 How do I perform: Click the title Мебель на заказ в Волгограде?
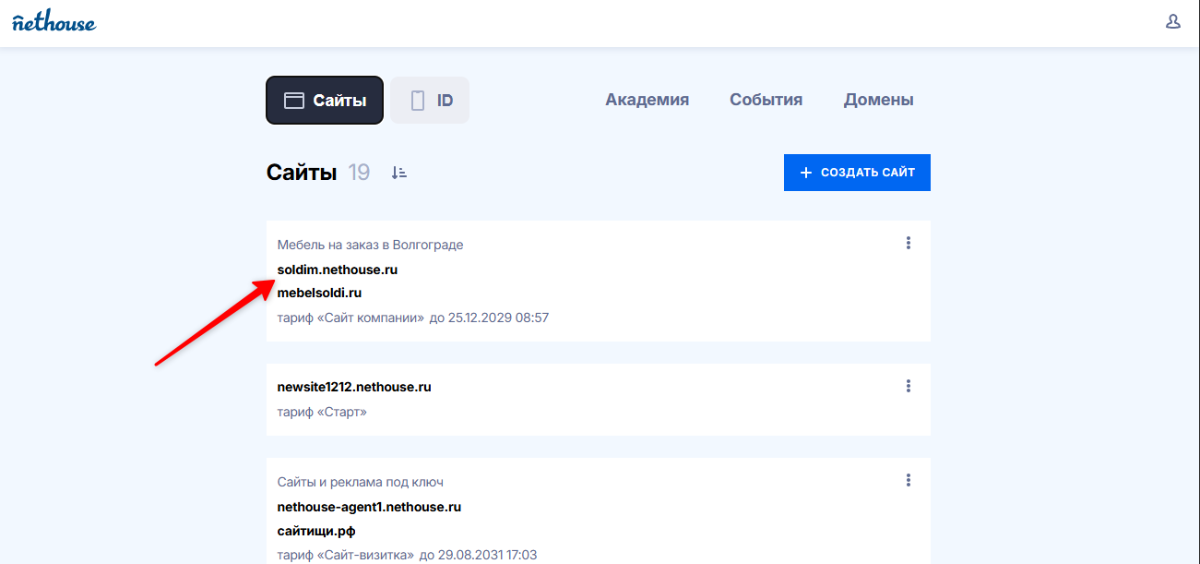(370, 245)
